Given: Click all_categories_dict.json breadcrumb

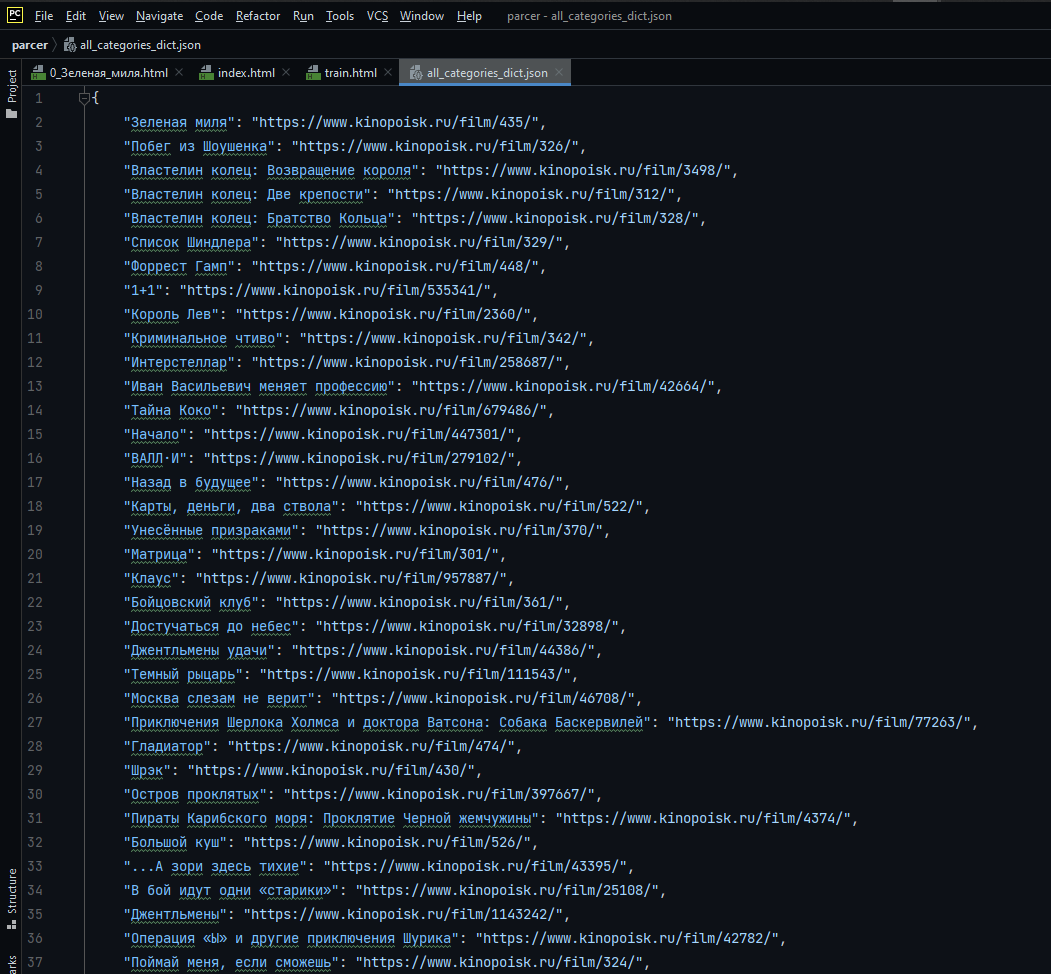Looking at the screenshot, I should pyautogui.click(x=140, y=45).
